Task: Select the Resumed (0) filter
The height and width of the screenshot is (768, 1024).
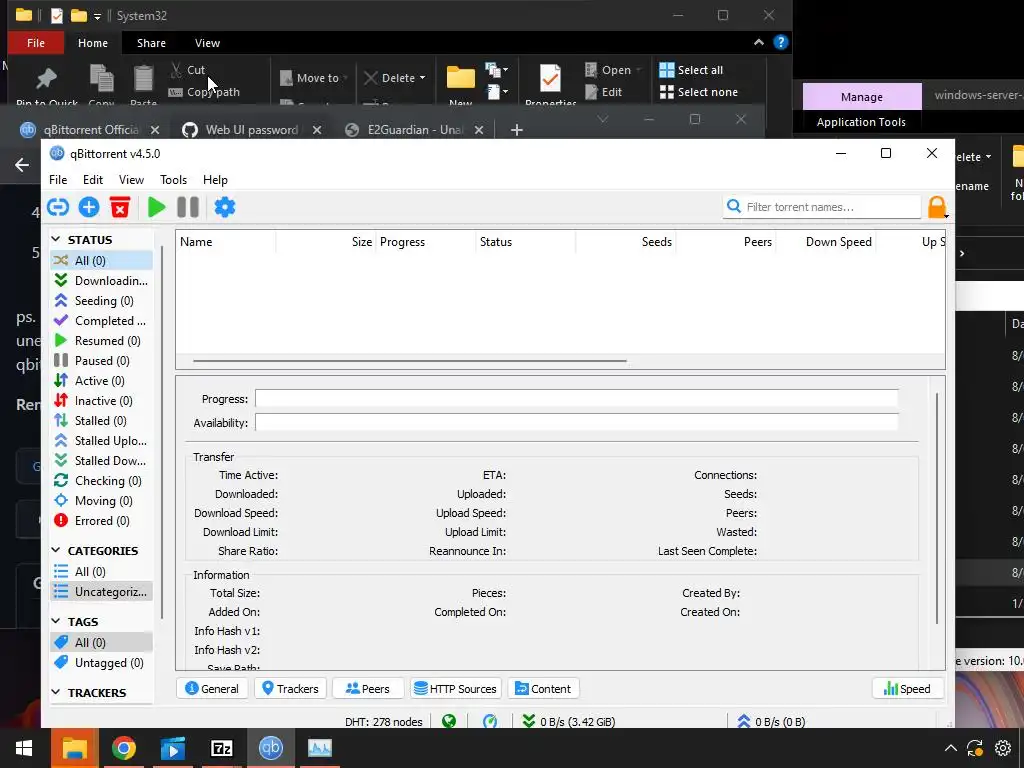Action: point(101,341)
